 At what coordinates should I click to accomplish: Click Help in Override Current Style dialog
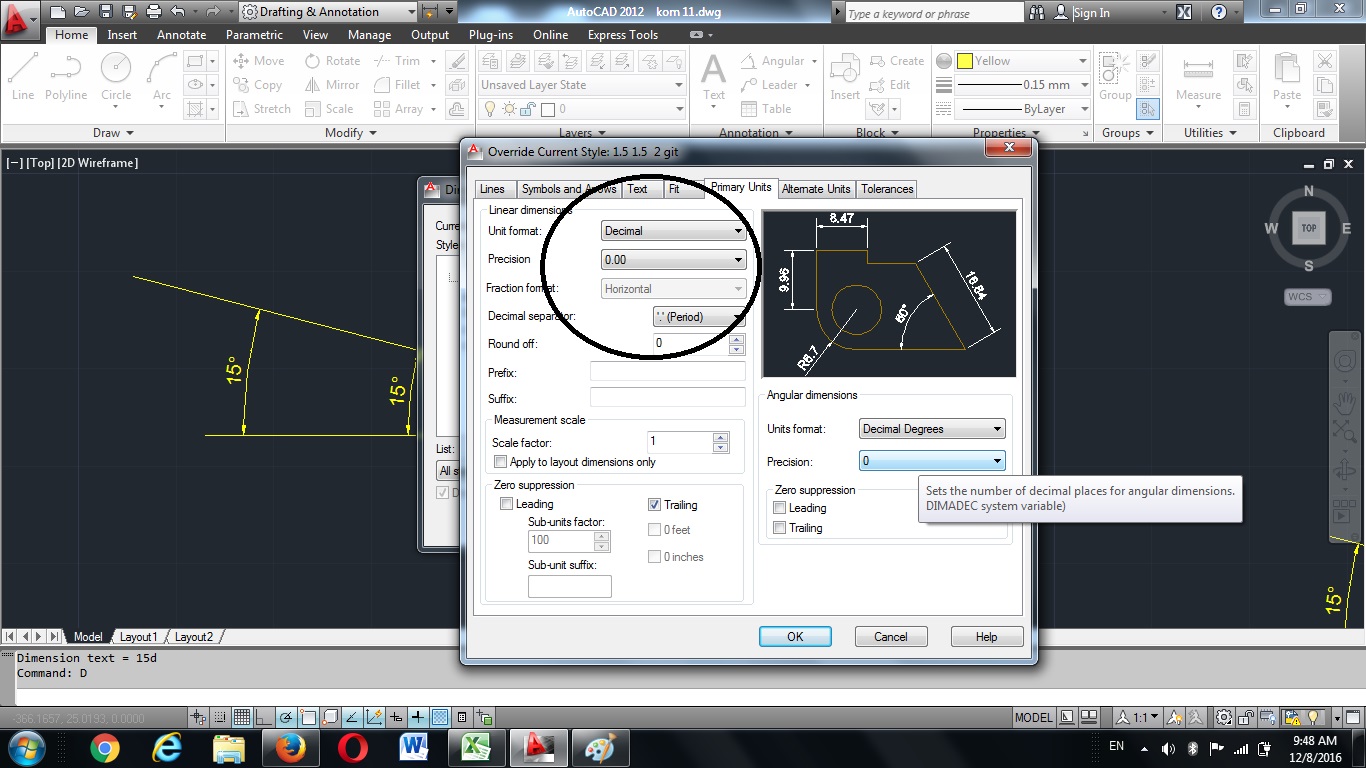pos(986,637)
